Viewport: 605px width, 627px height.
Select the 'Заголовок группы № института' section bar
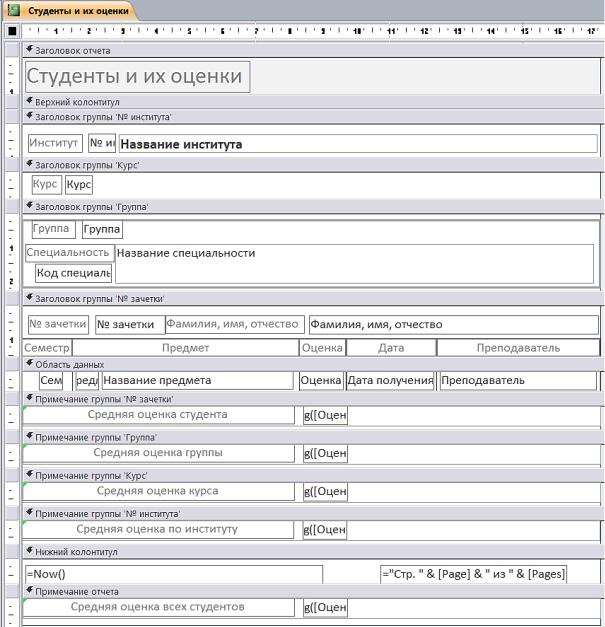click(x=313, y=117)
